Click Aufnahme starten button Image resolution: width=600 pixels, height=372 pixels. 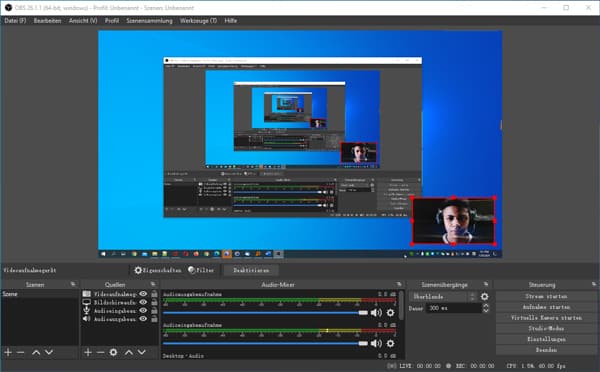546,307
